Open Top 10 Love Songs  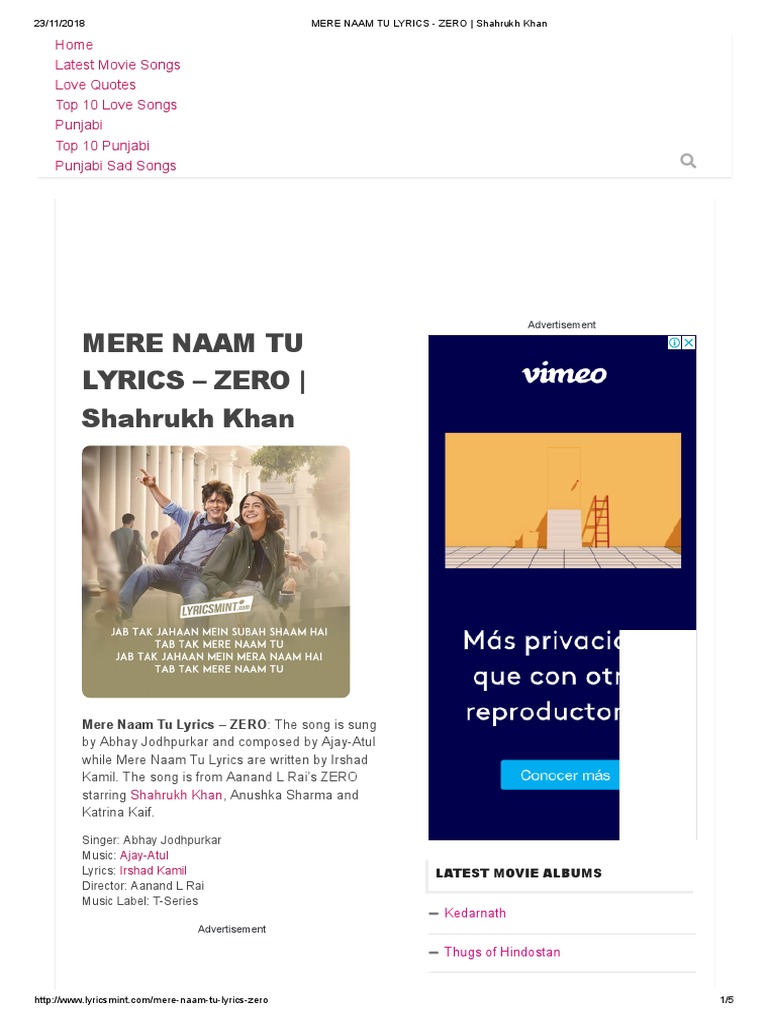[116, 105]
